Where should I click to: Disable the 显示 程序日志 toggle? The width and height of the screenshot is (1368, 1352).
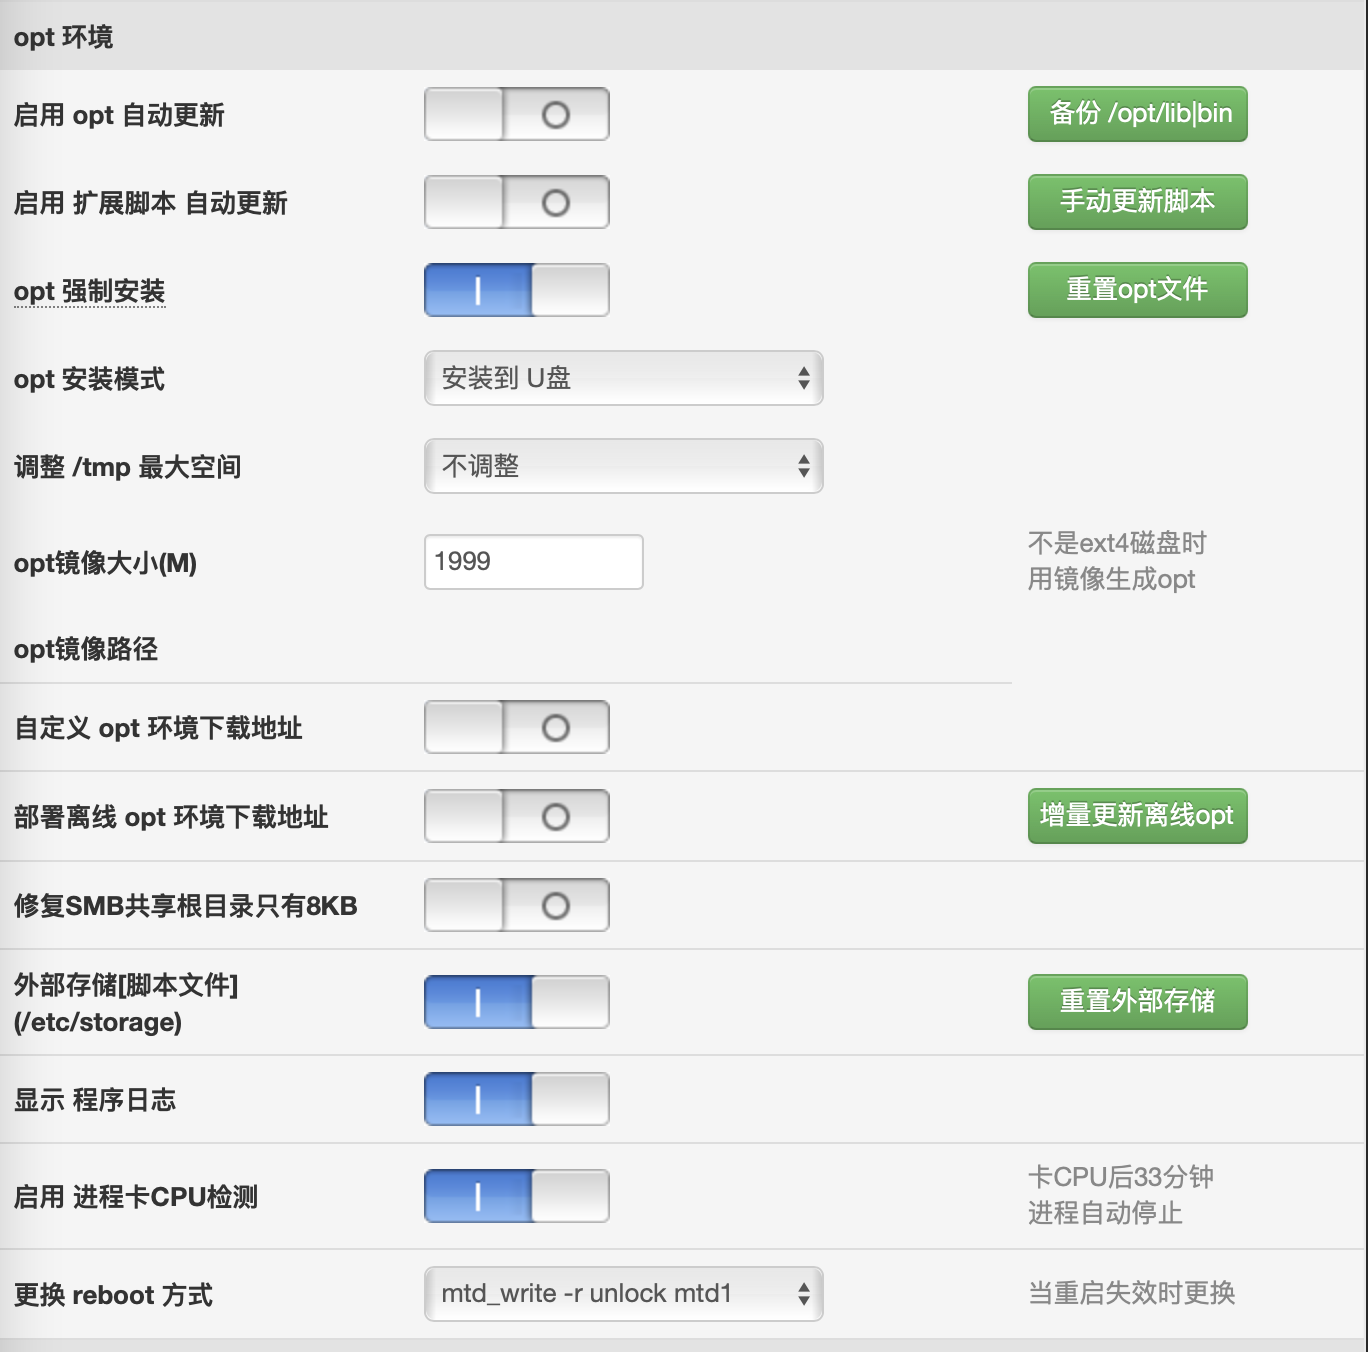click(x=516, y=1099)
